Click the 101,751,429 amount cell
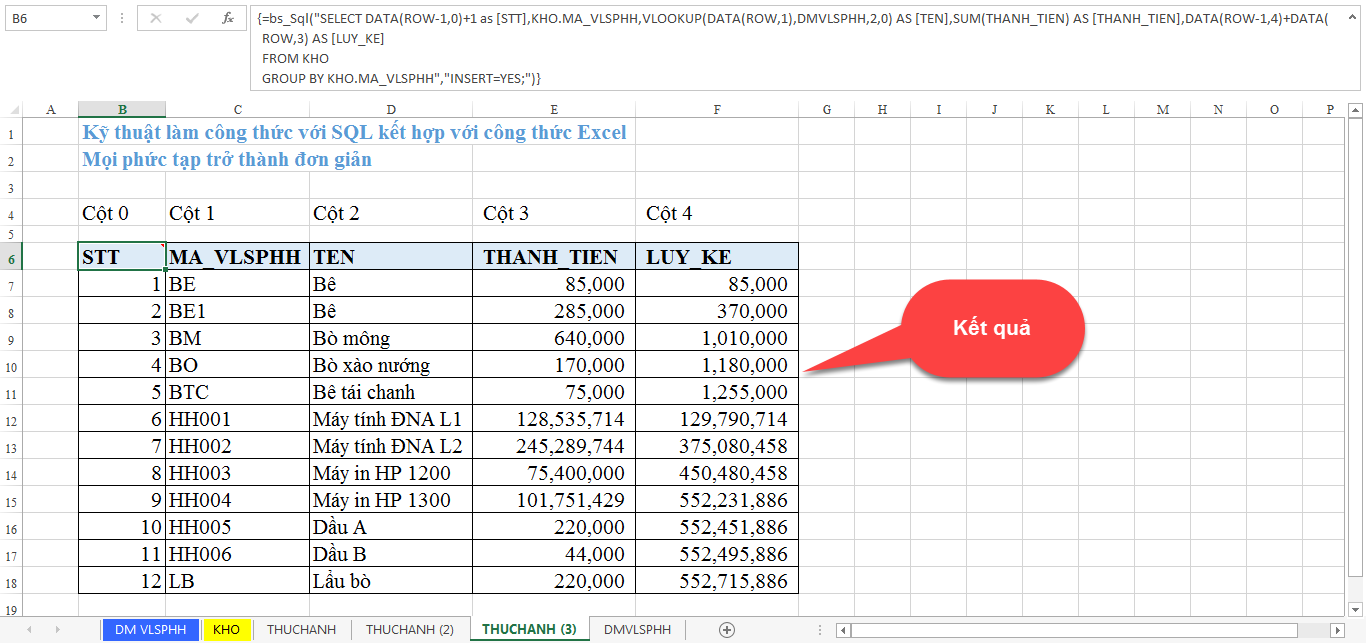1366x643 pixels. click(554, 500)
